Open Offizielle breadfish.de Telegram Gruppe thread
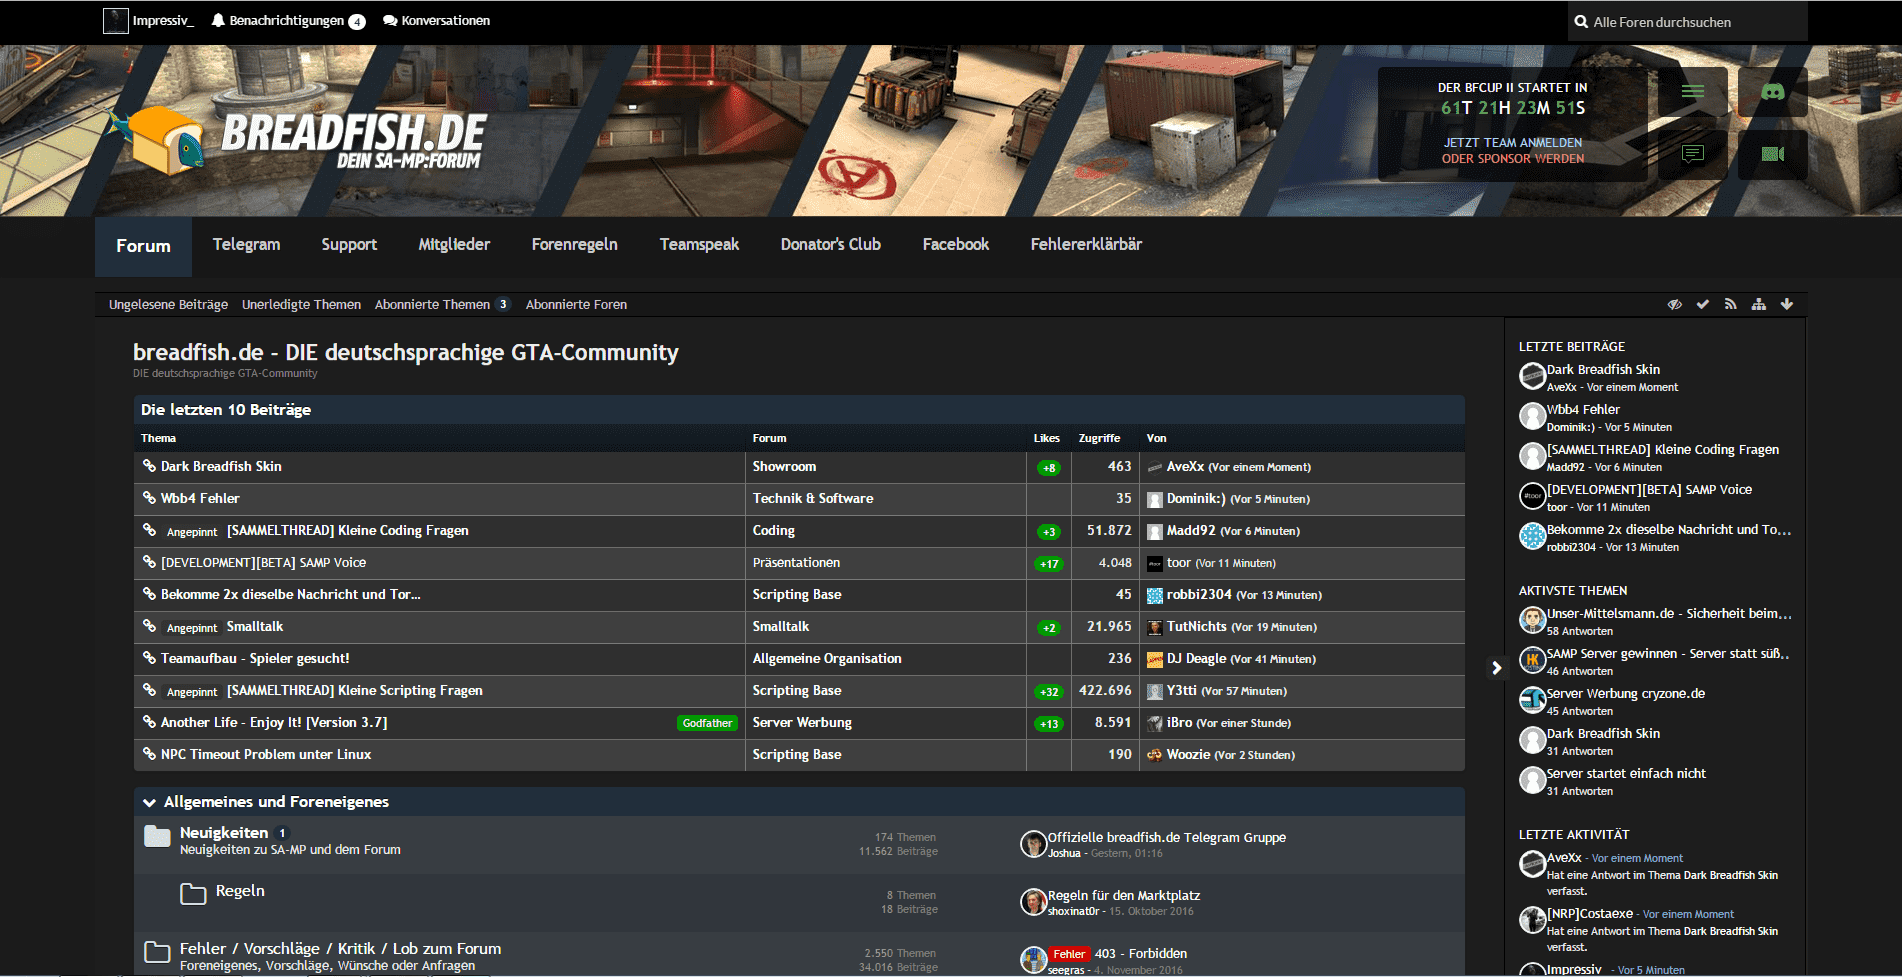This screenshot has height=977, width=1902. pos(1167,838)
